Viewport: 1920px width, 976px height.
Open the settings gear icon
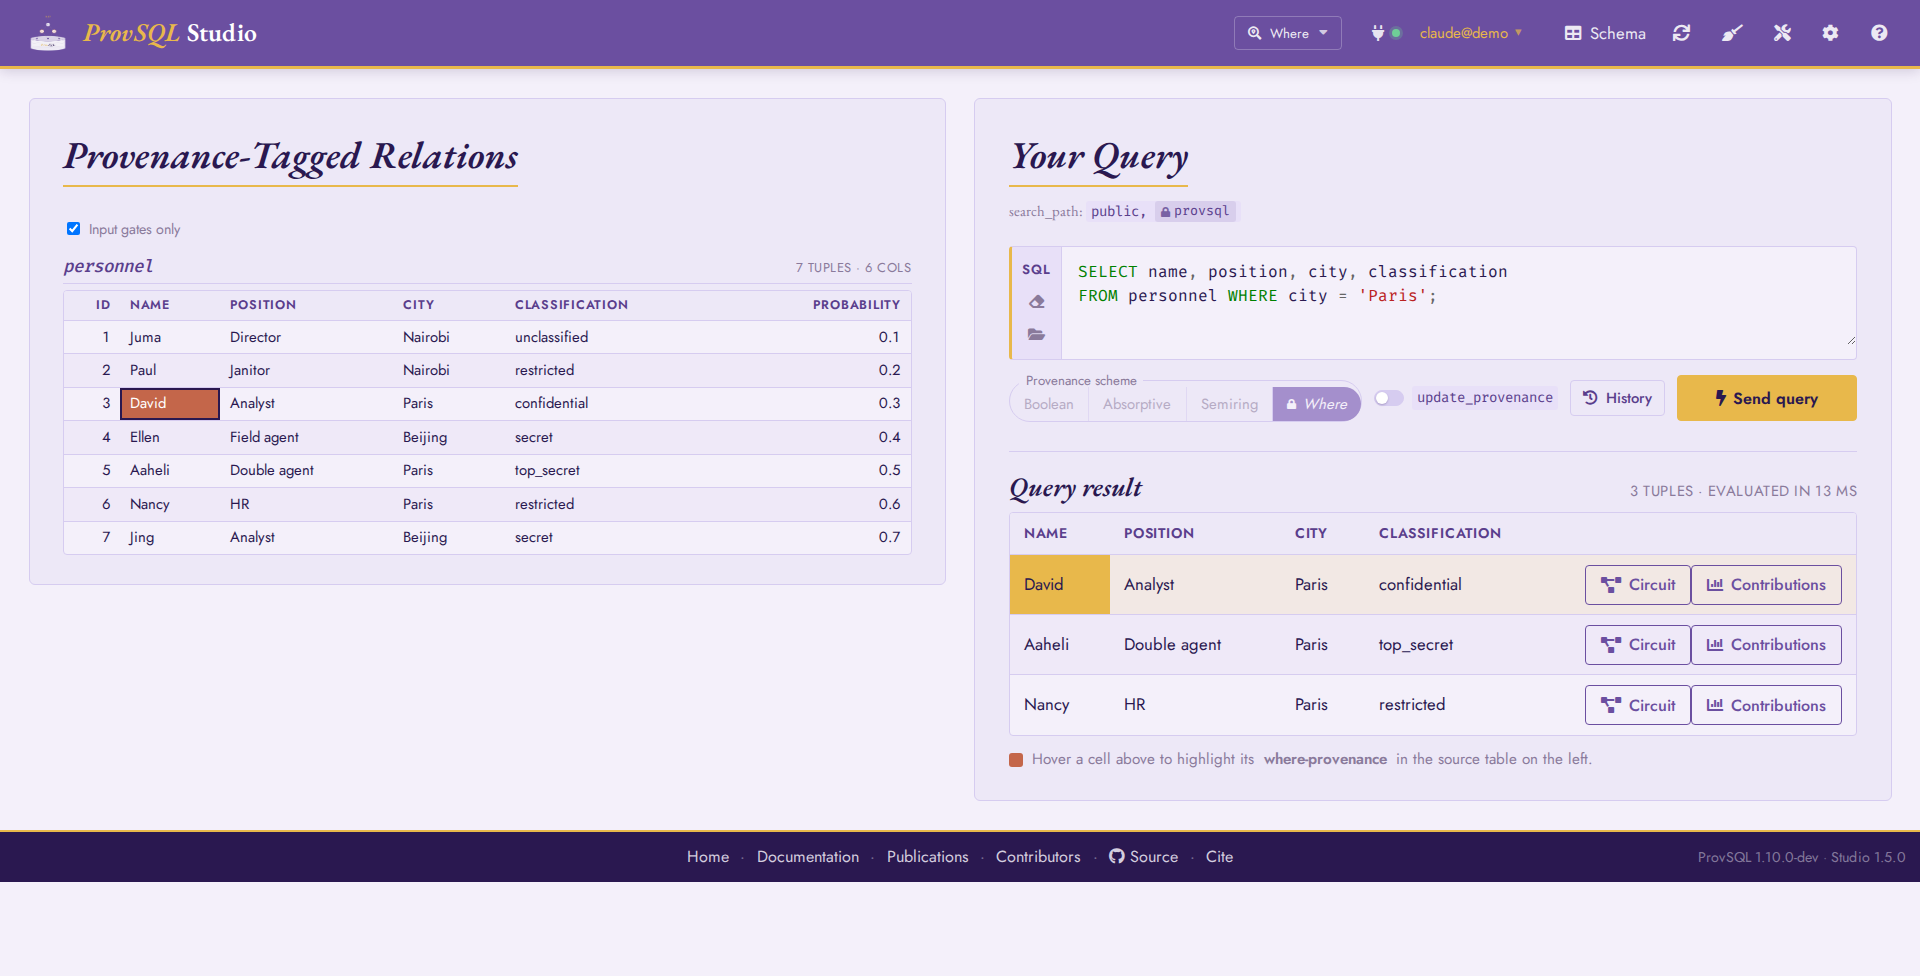tap(1830, 33)
